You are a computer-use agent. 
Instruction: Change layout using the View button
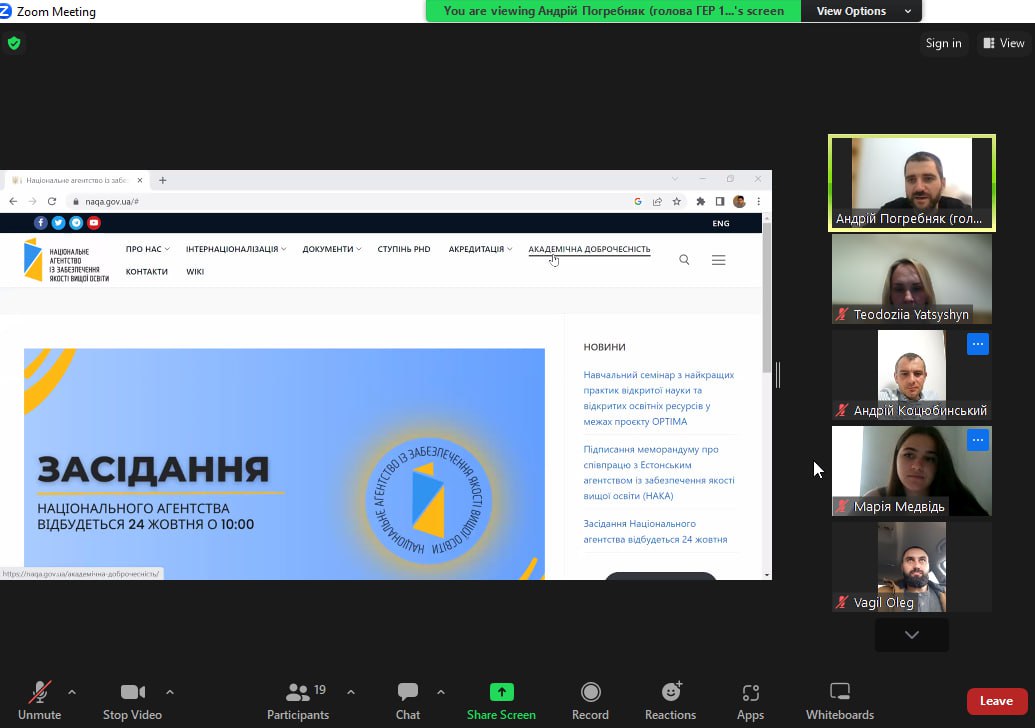(1004, 43)
